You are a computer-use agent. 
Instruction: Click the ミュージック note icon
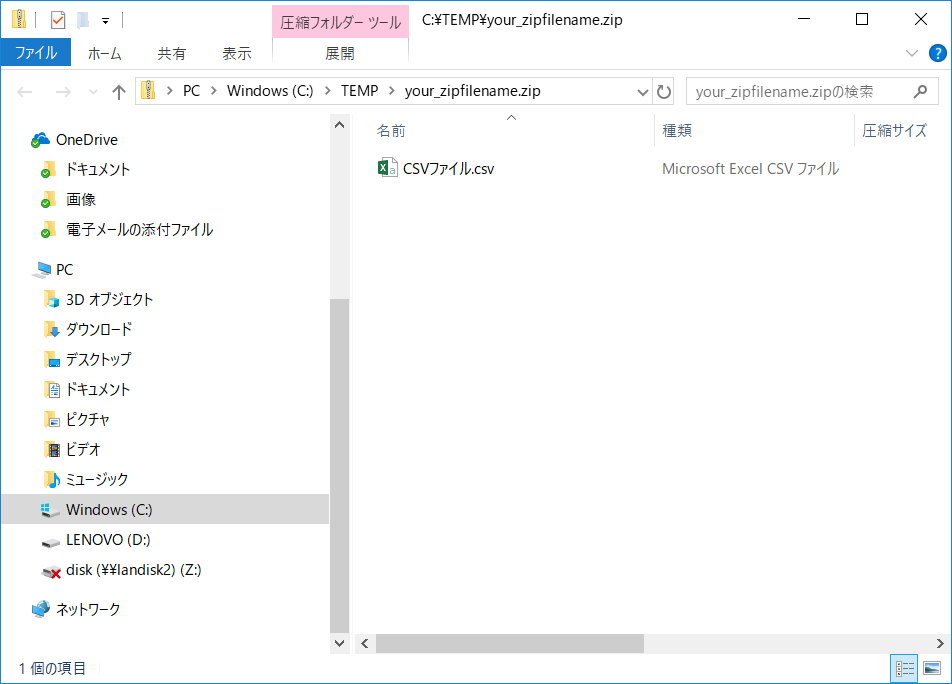pyautogui.click(x=52, y=479)
